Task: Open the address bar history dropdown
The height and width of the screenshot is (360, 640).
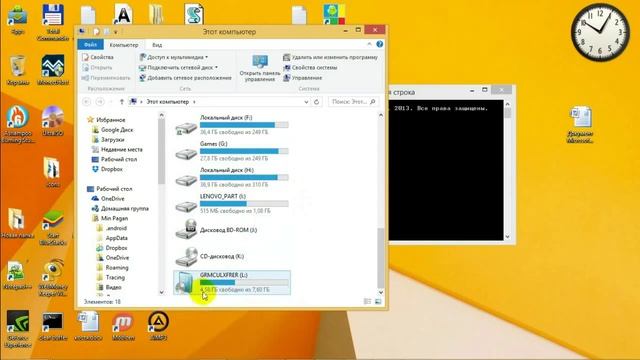Action: [306, 102]
